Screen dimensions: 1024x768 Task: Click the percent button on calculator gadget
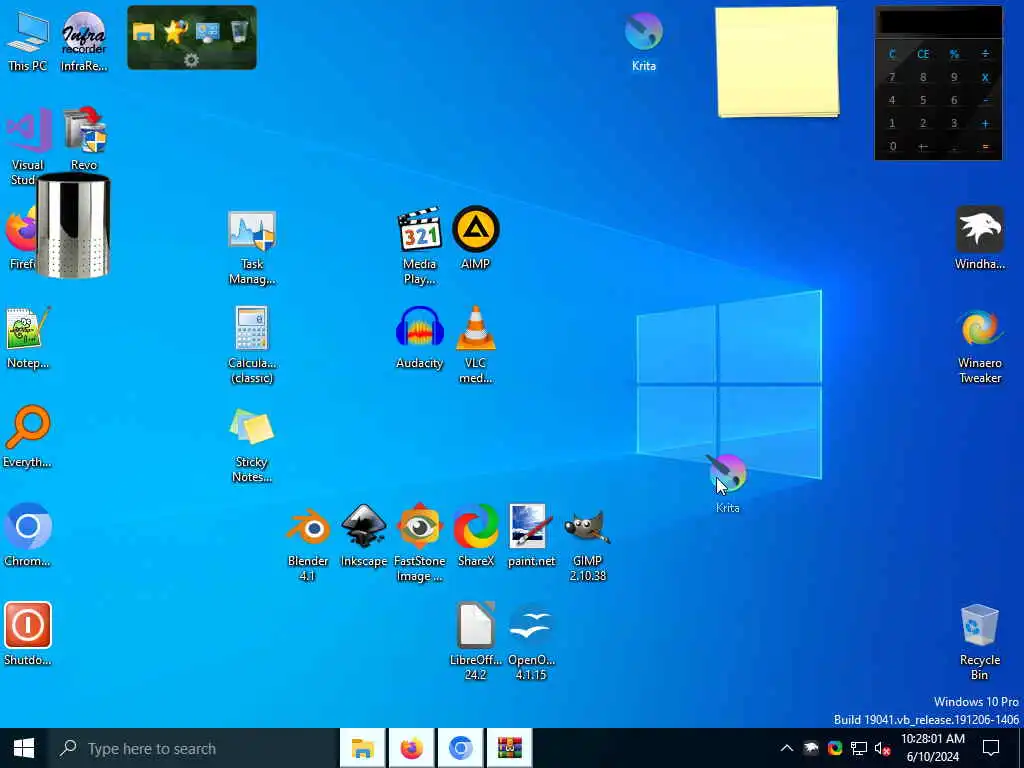click(954, 54)
